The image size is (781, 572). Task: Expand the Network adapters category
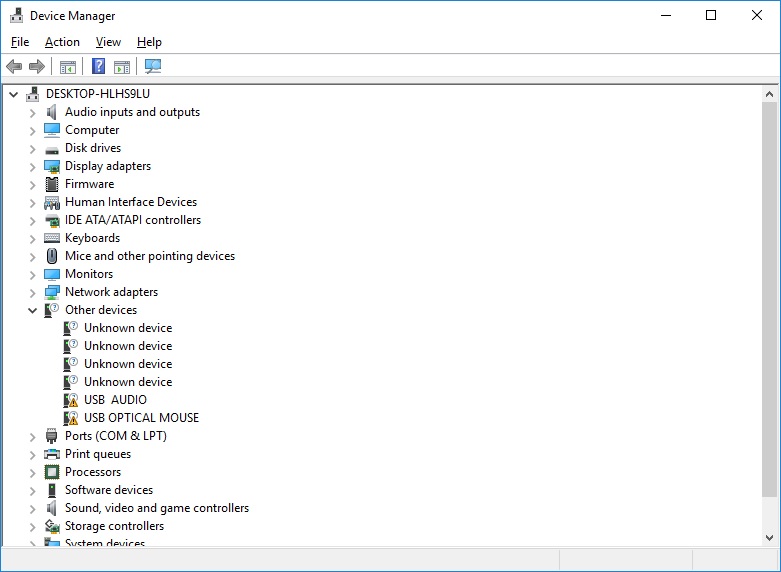32,293
